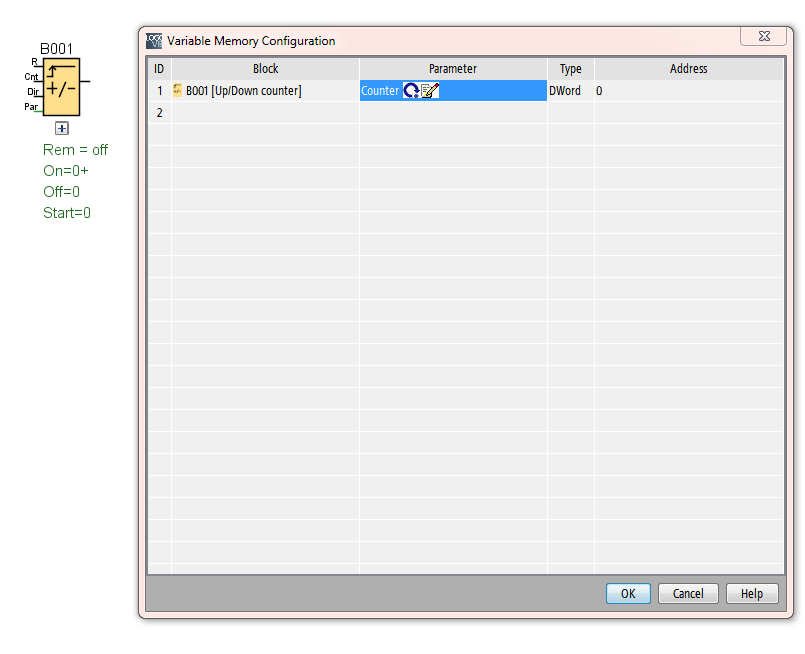Click the ID column header
Image resolution: width=805 pixels, height=654 pixels.
click(160, 69)
